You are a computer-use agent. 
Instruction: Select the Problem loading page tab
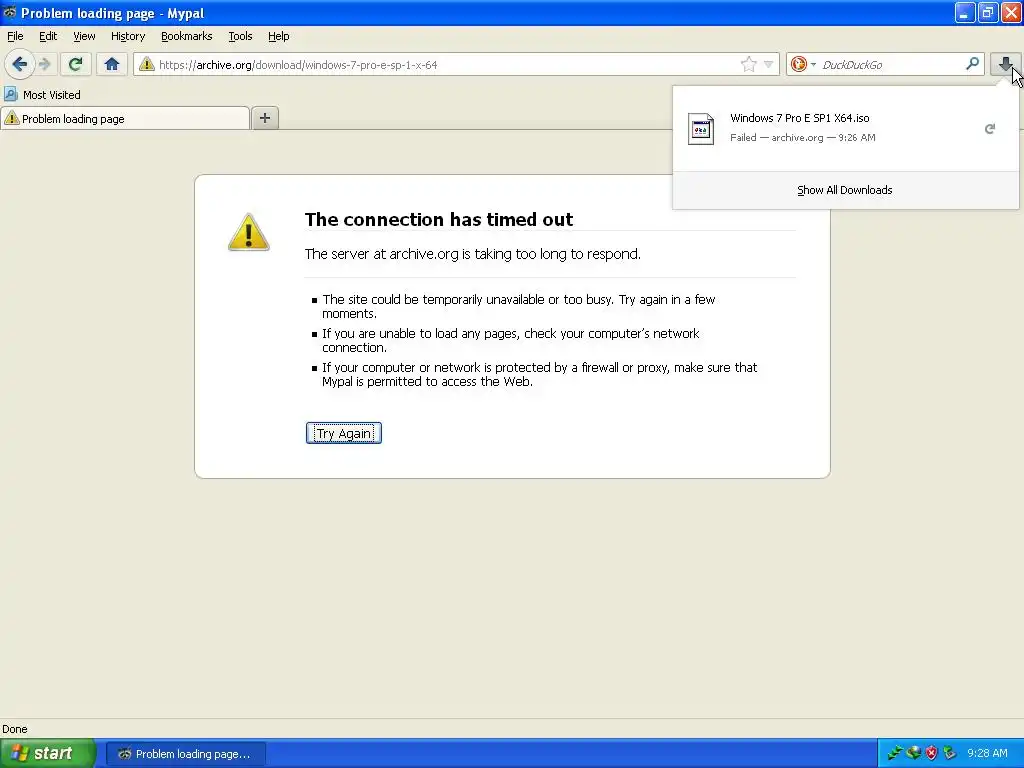point(125,118)
